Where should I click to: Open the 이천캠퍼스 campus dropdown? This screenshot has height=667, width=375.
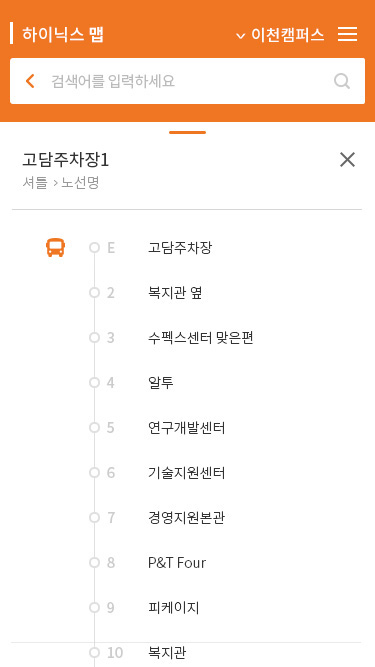[x=281, y=35]
